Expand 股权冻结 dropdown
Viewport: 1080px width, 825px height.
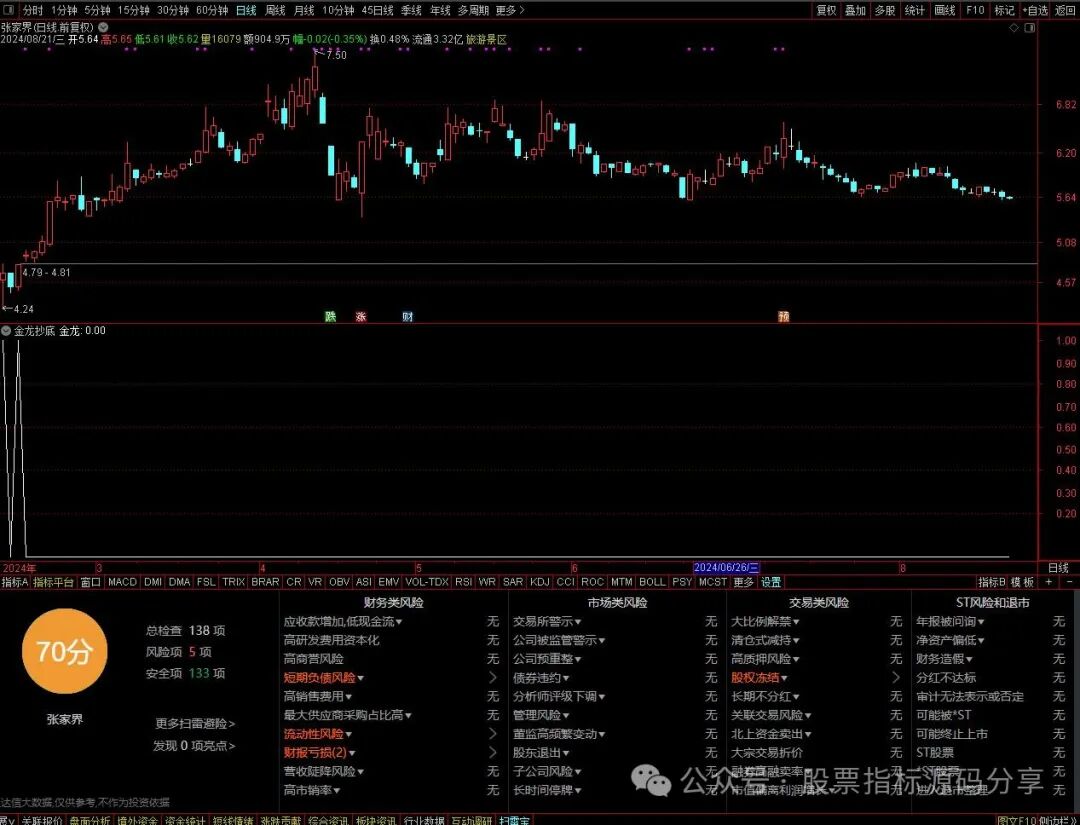(x=784, y=678)
